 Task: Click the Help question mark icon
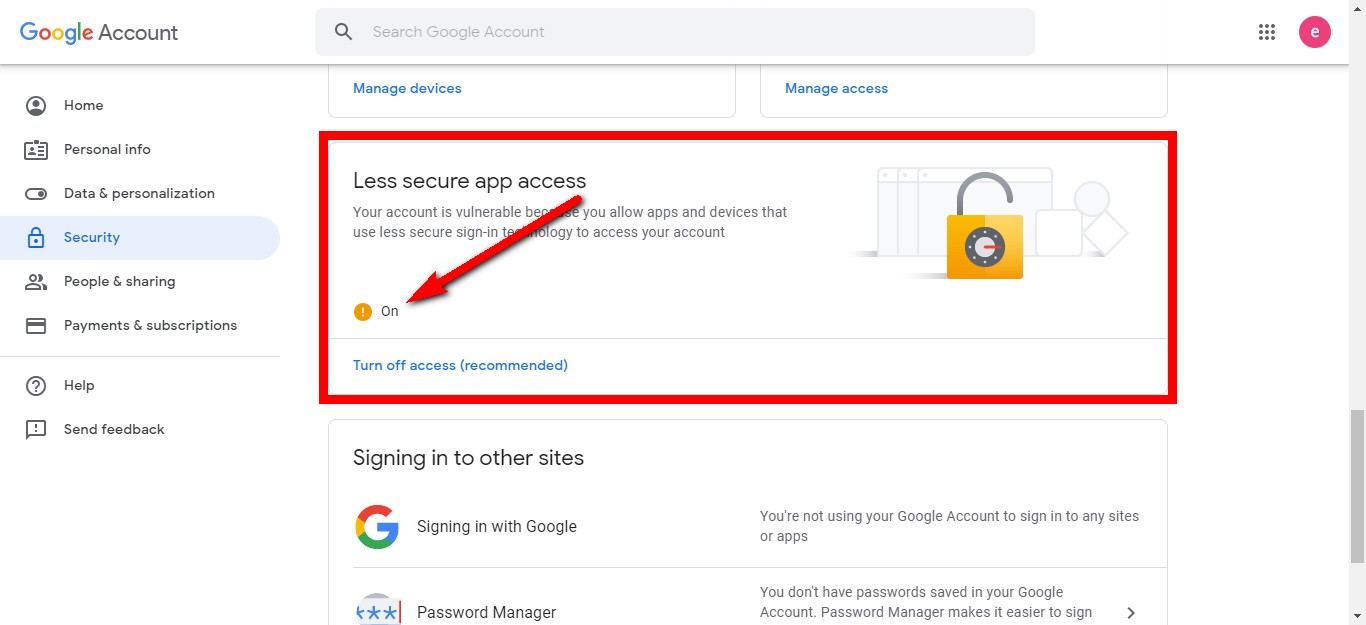pyautogui.click(x=36, y=385)
